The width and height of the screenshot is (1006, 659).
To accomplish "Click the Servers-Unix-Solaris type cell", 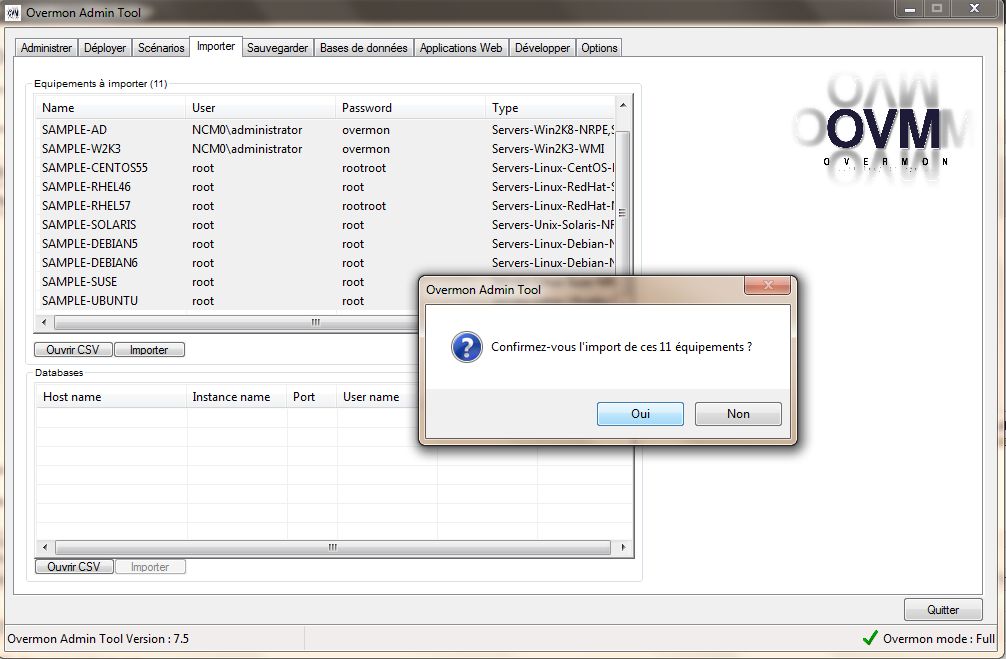I will coord(552,225).
